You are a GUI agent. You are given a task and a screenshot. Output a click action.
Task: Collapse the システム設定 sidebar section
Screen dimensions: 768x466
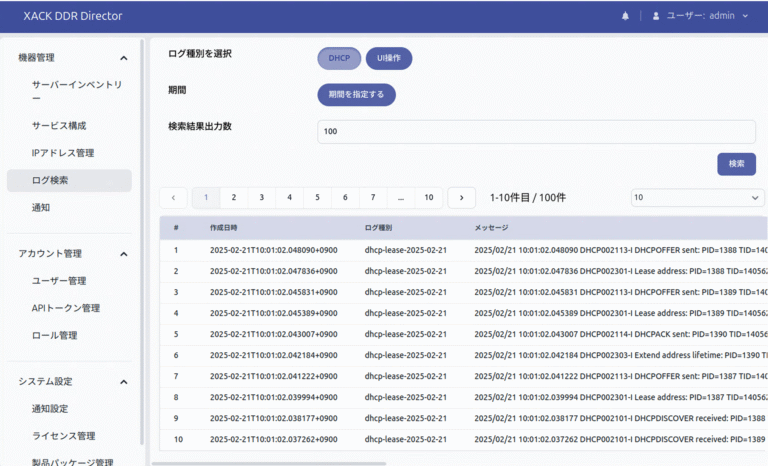pos(124,382)
